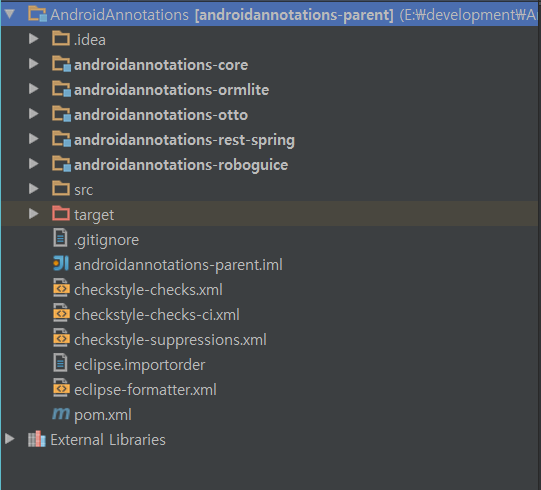
Task: Expand the External Libraries node
Action: coord(10,439)
